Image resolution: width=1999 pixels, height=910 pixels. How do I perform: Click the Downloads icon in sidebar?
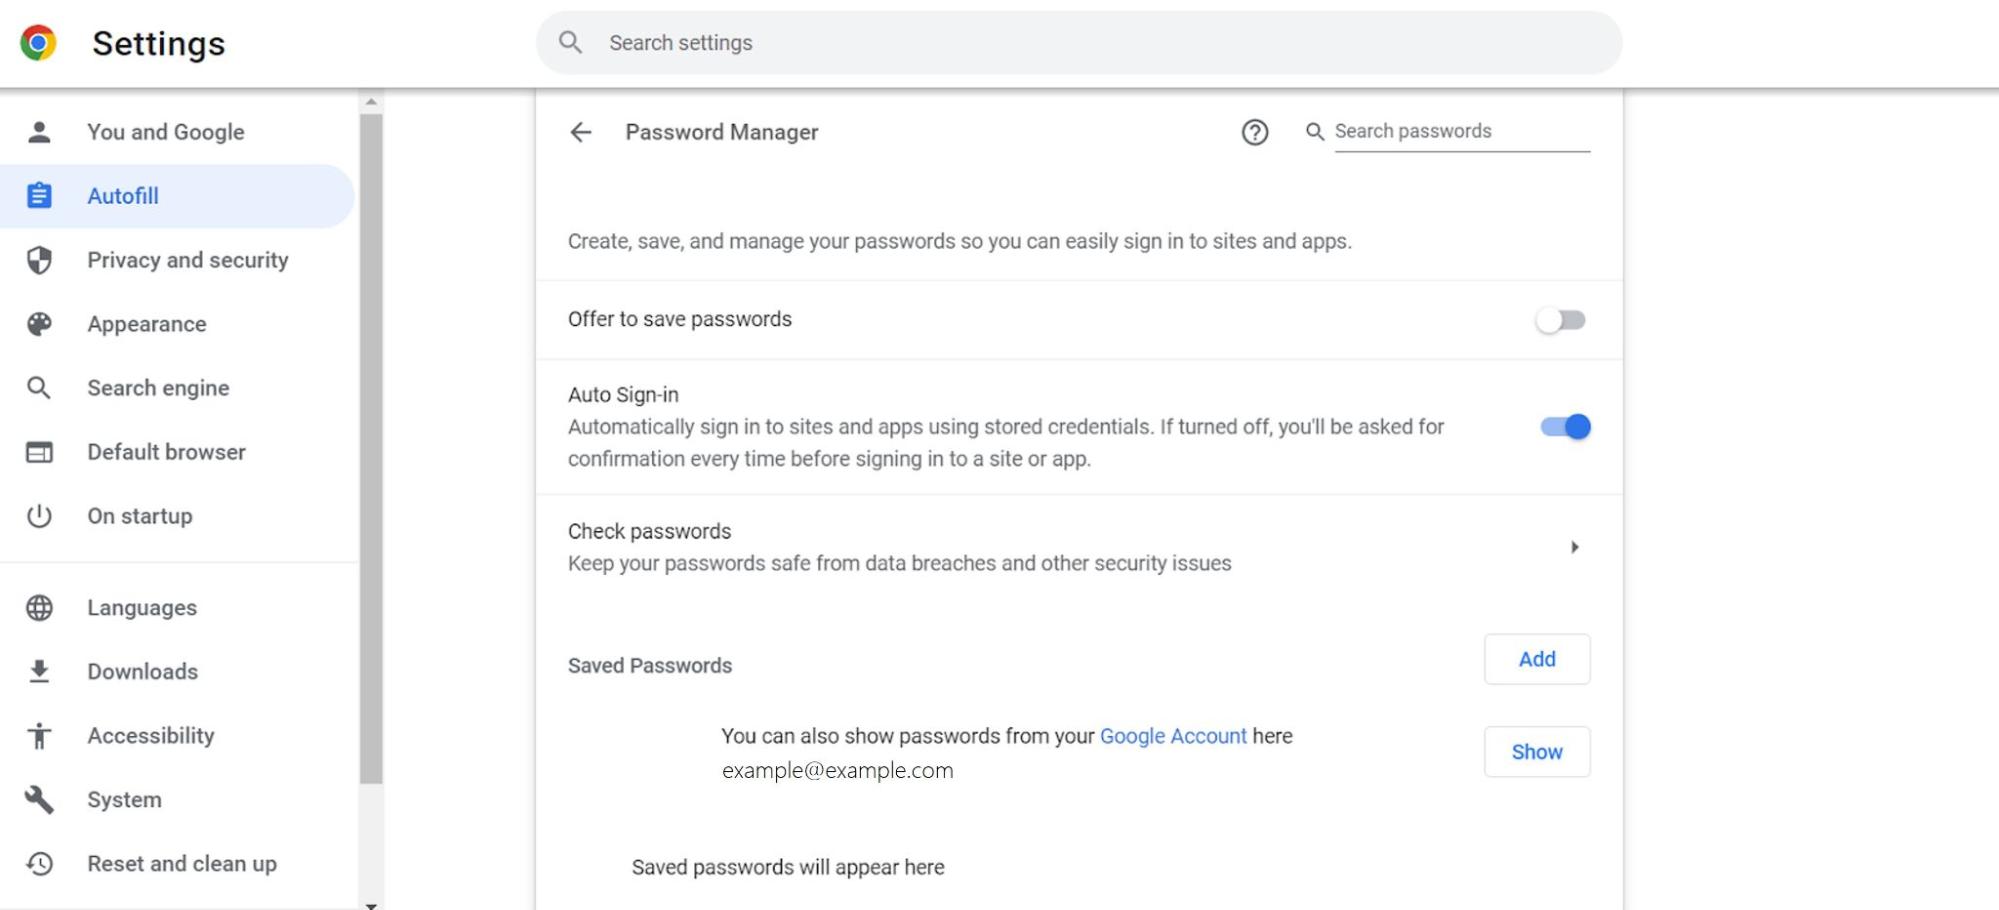point(40,671)
